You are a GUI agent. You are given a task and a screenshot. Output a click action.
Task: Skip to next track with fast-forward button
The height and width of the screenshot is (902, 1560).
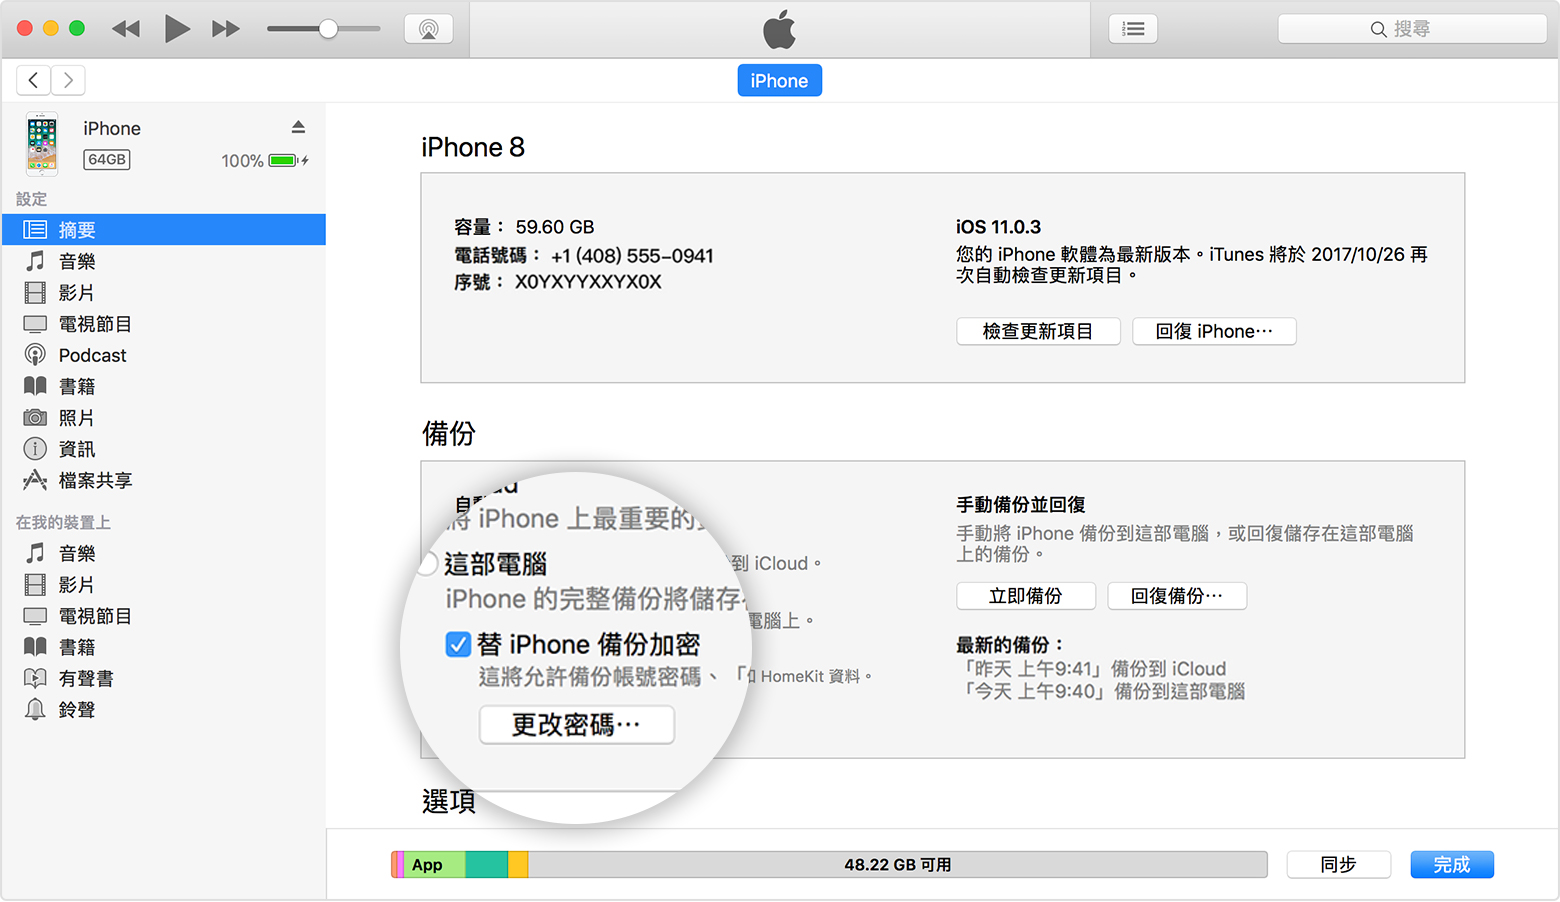[226, 29]
